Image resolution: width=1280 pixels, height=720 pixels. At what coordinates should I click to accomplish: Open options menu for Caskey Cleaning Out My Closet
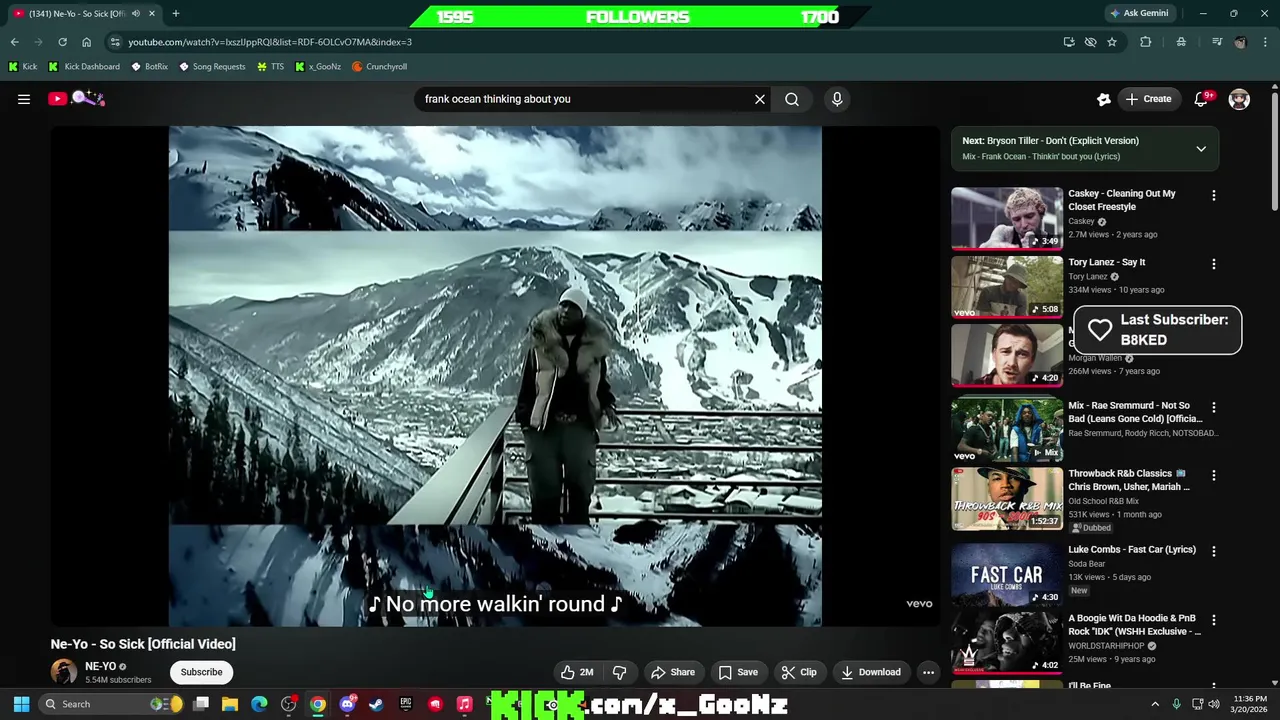pos(1214,196)
